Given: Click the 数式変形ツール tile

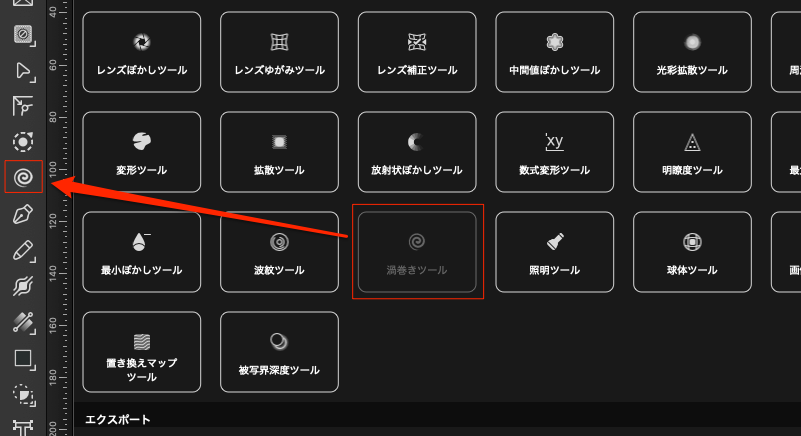Looking at the screenshot, I should pos(555,152).
